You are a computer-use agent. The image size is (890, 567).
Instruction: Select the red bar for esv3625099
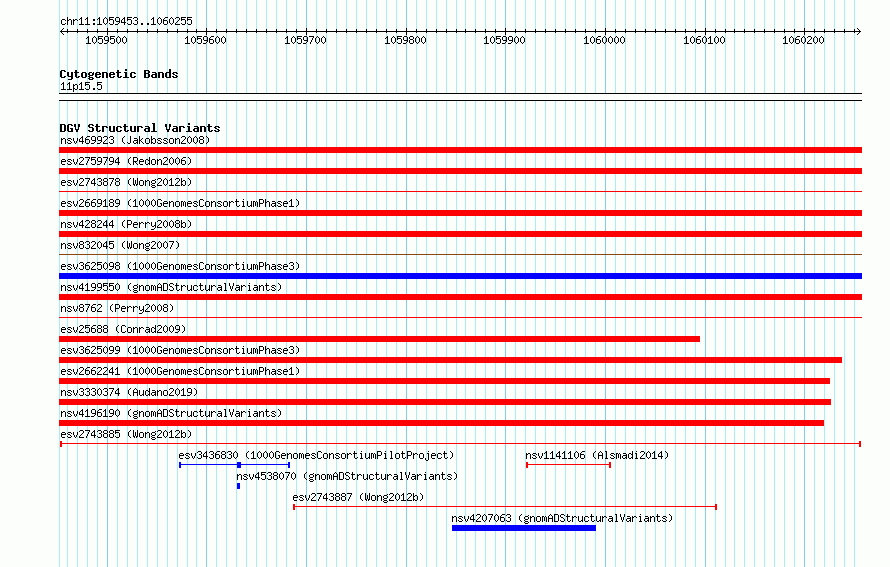[x=450, y=360]
